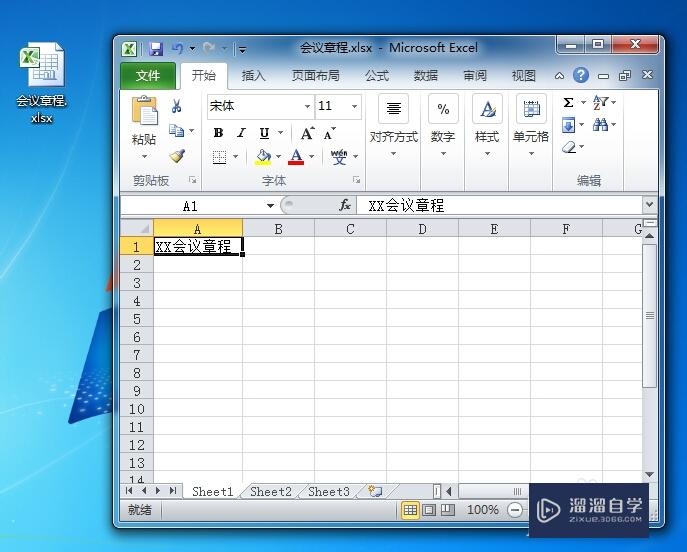Click the zoom out minus button
The width and height of the screenshot is (687, 552).
click(x=515, y=510)
